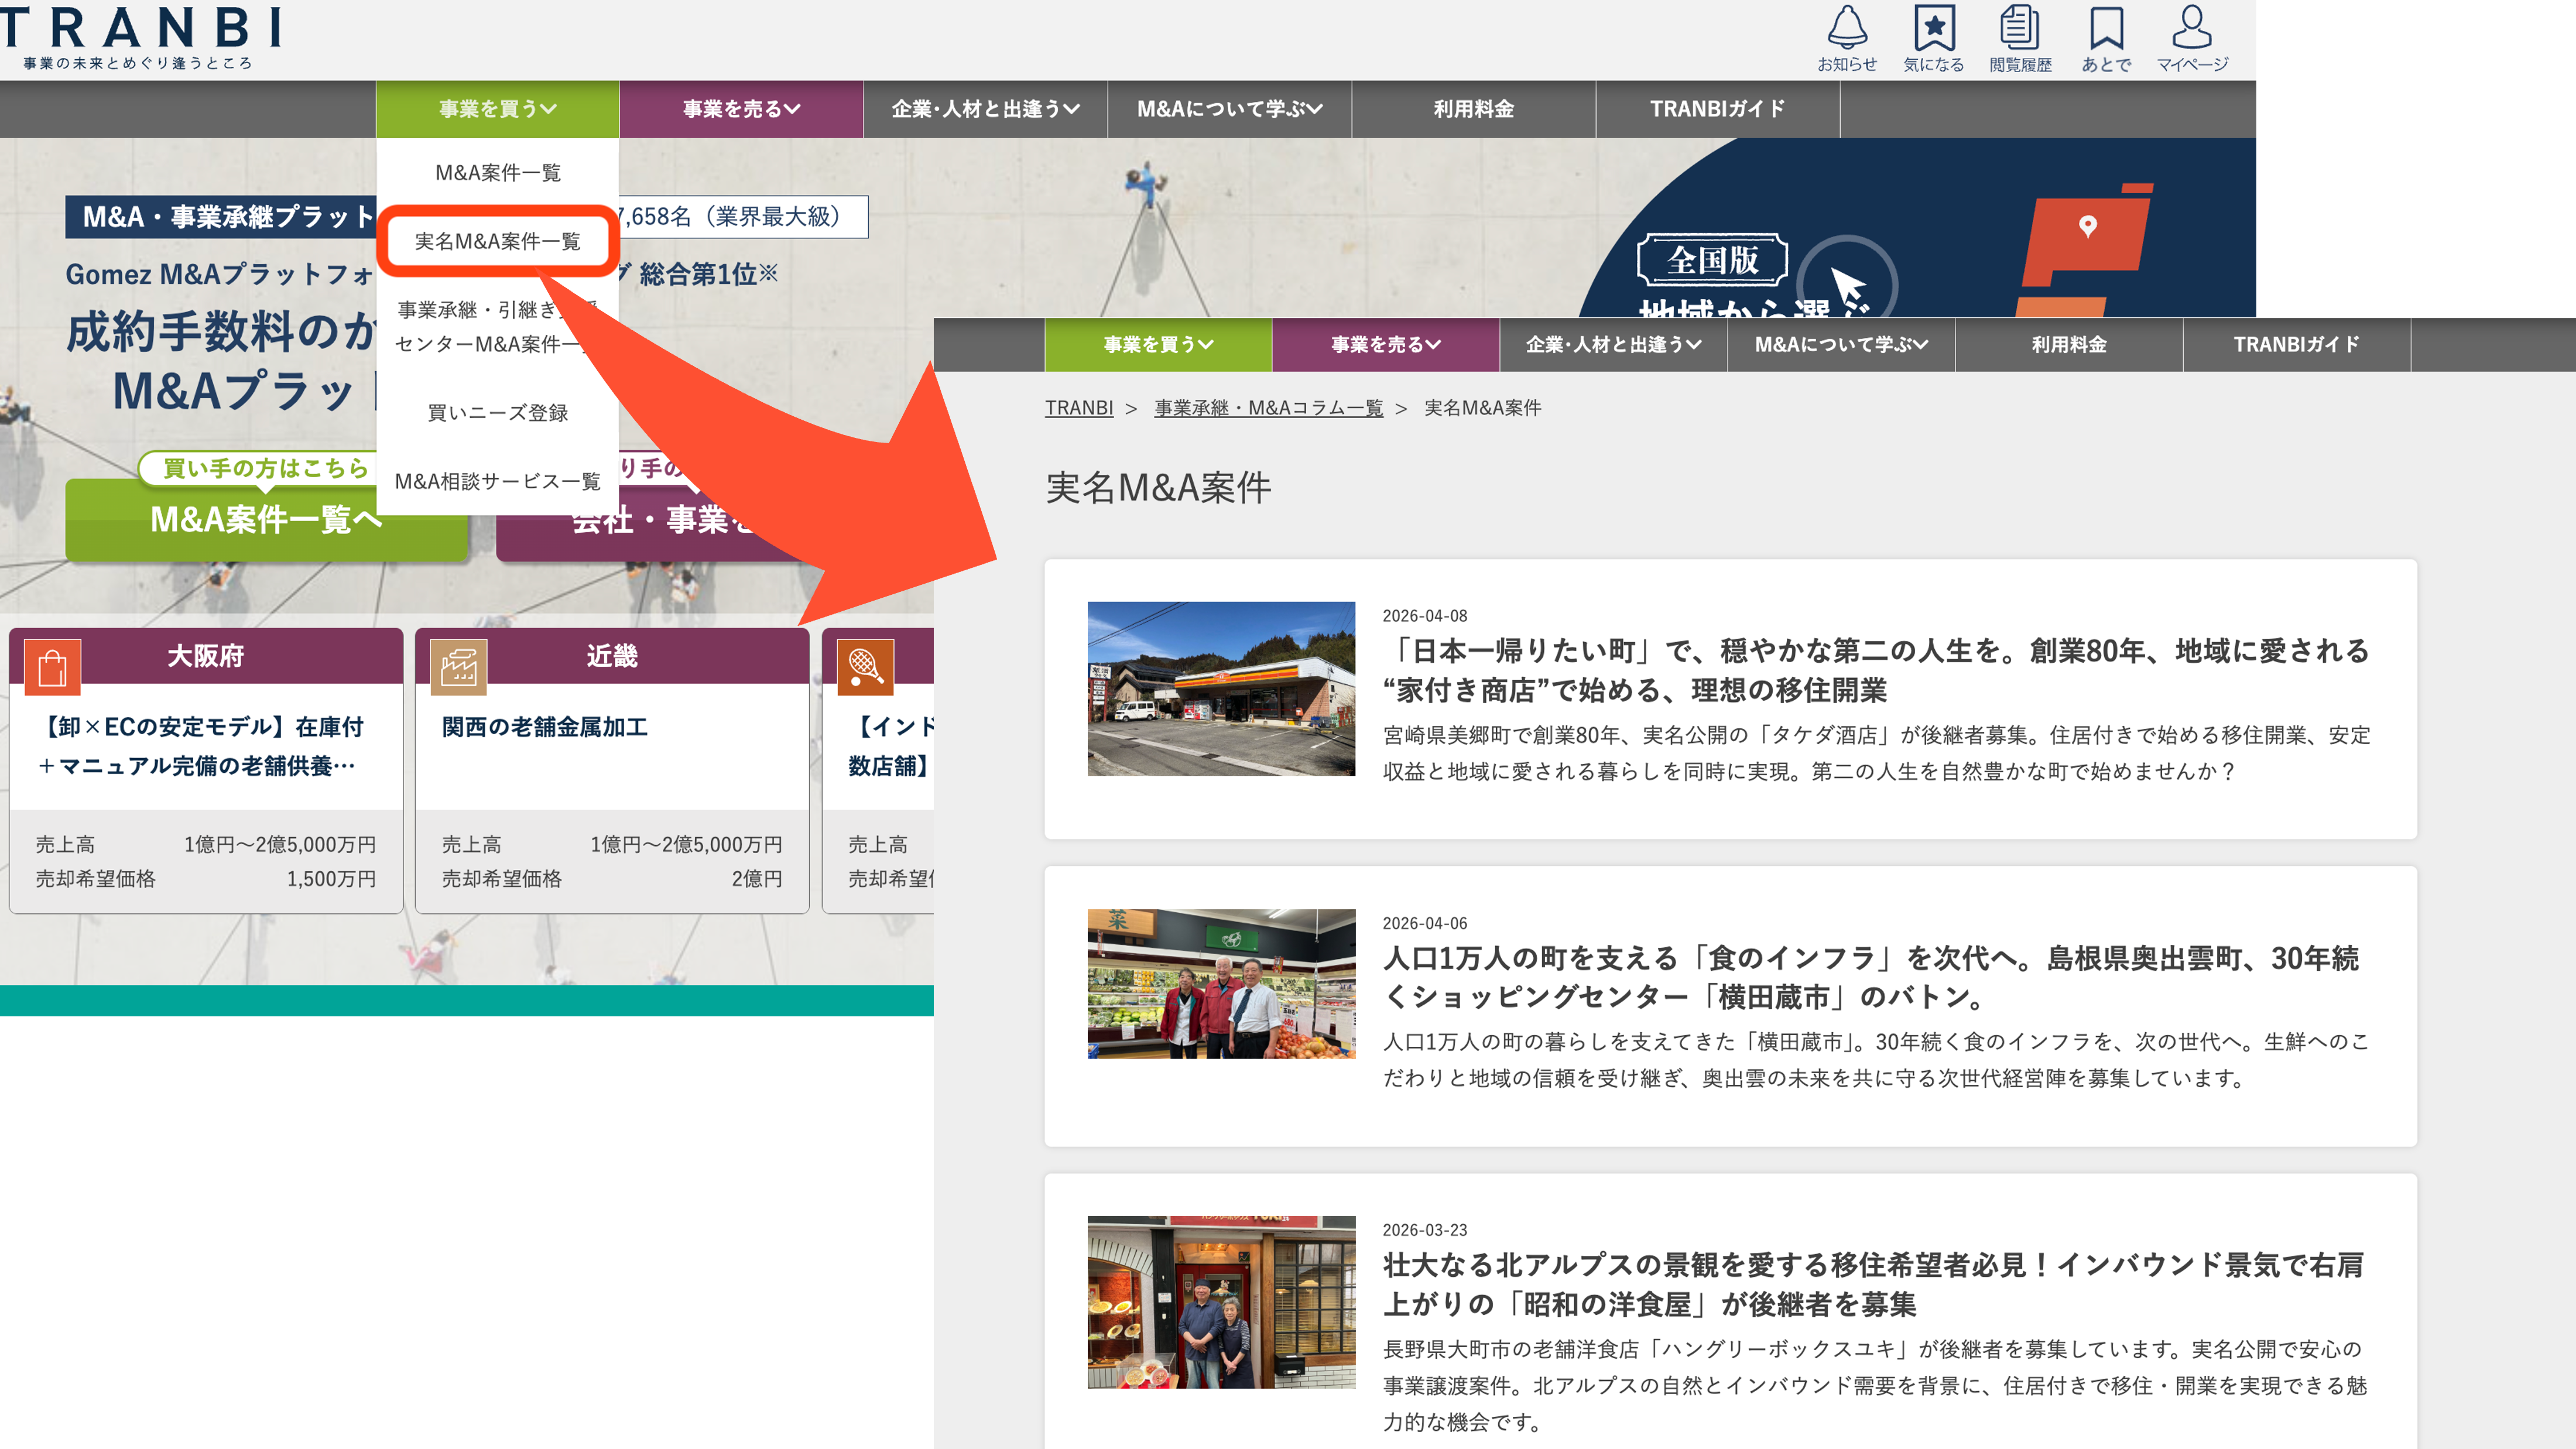Image resolution: width=2576 pixels, height=1449 pixels.
Task: Open the タケダ酒店 store photo thumbnail
Action: (1221, 688)
